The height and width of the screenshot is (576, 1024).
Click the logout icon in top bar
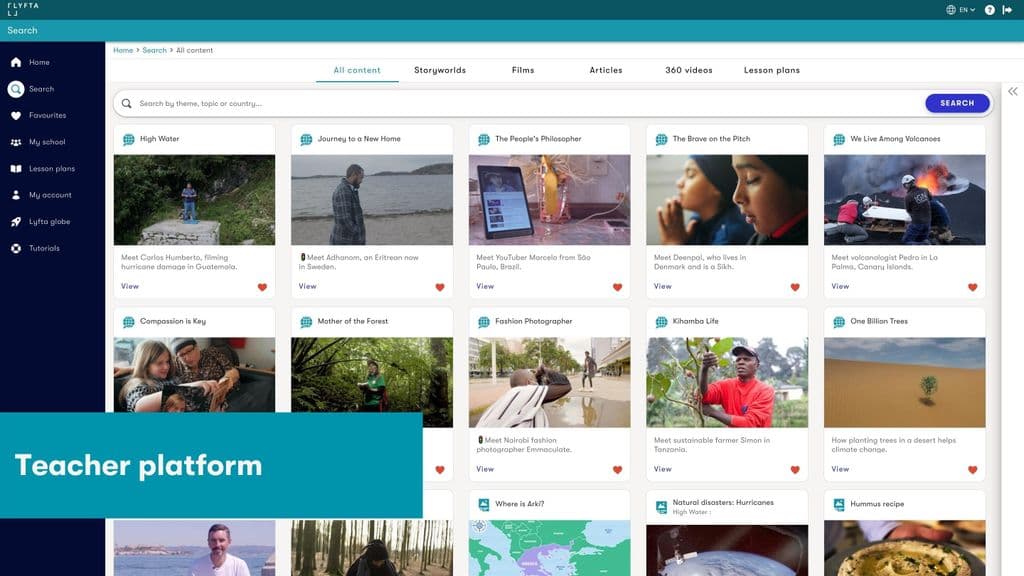(1008, 10)
